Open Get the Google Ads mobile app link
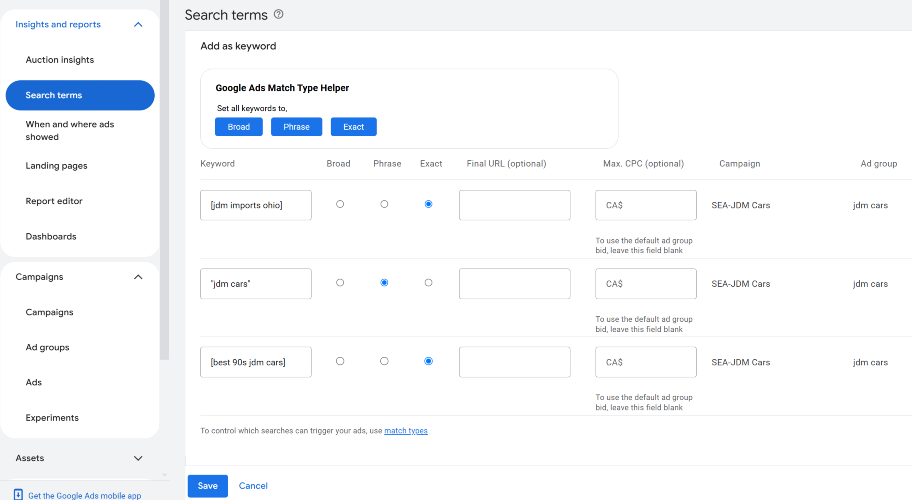The width and height of the screenshot is (912, 500). click(x=85, y=495)
